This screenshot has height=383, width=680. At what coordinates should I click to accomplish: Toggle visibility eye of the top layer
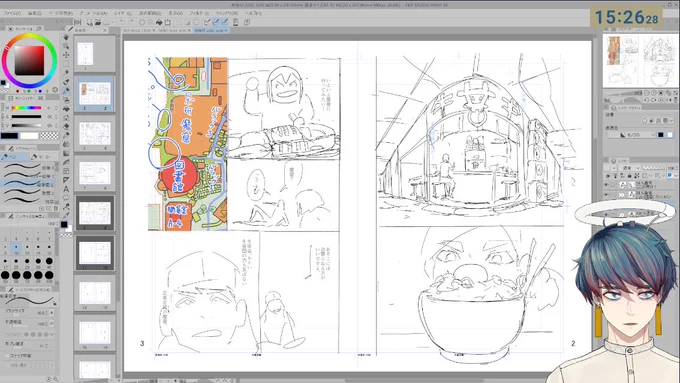point(606,185)
